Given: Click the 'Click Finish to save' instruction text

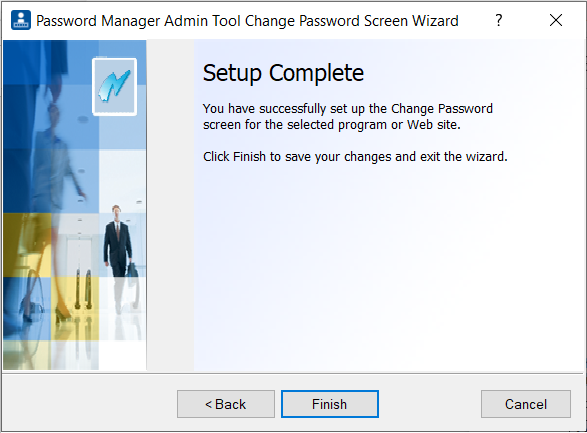Looking at the screenshot, I should (x=355, y=156).
